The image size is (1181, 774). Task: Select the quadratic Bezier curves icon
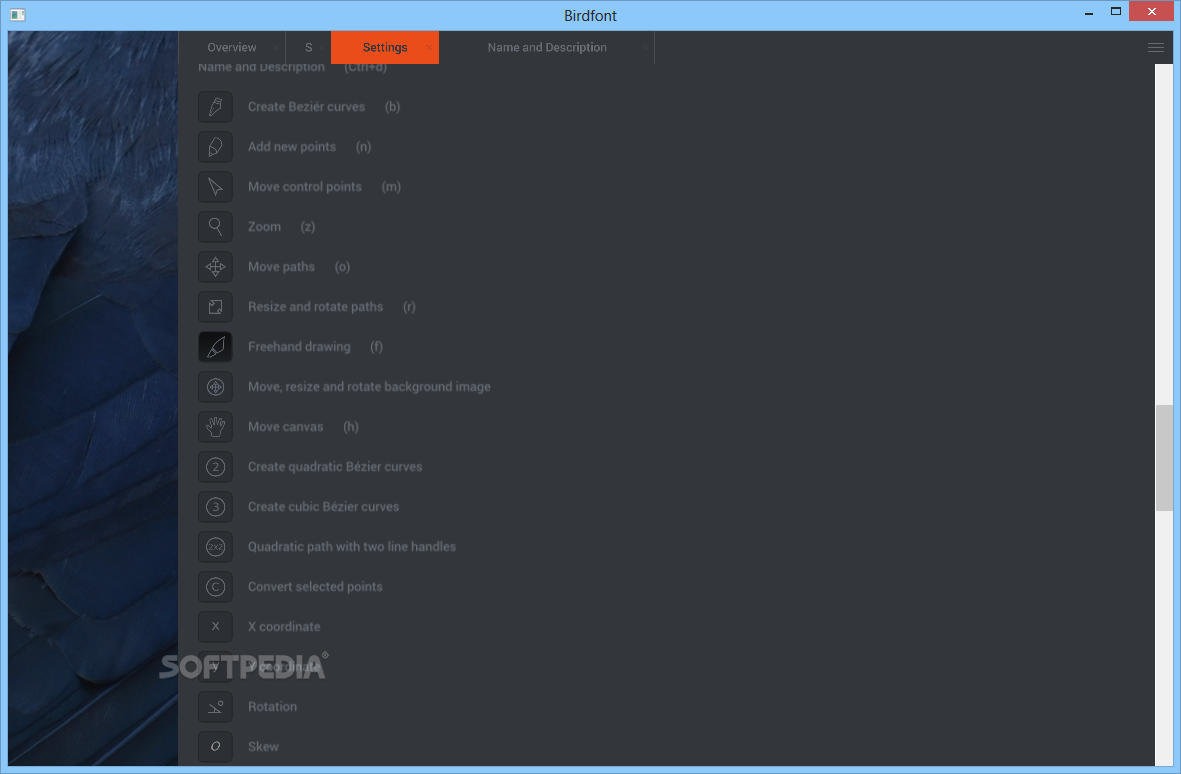click(x=215, y=466)
